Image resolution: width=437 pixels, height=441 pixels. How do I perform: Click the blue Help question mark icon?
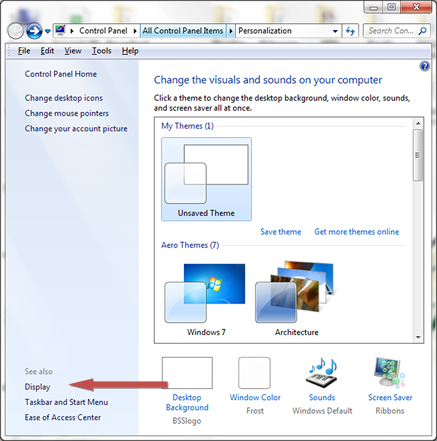(x=424, y=66)
